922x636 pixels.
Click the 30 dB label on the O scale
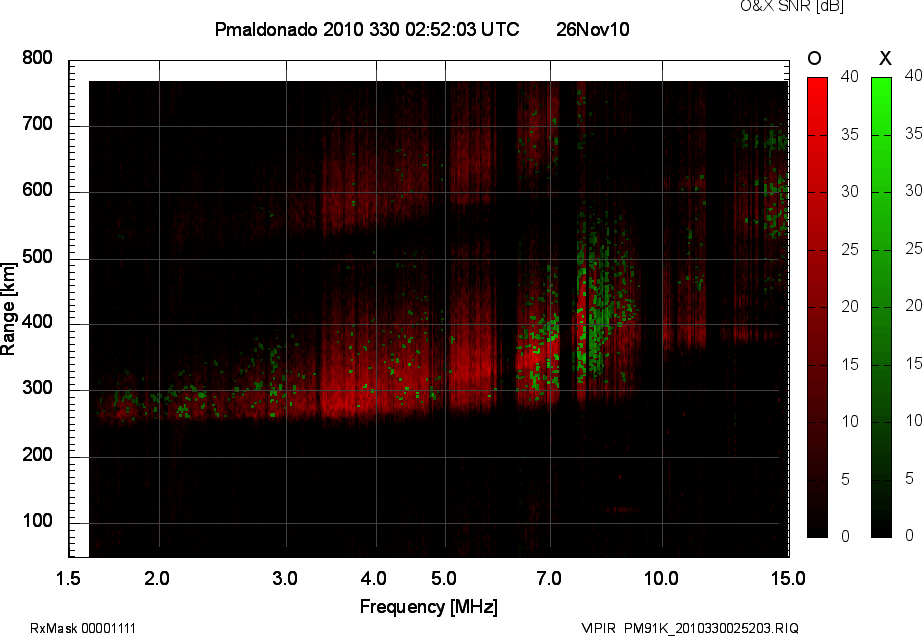[x=850, y=192]
